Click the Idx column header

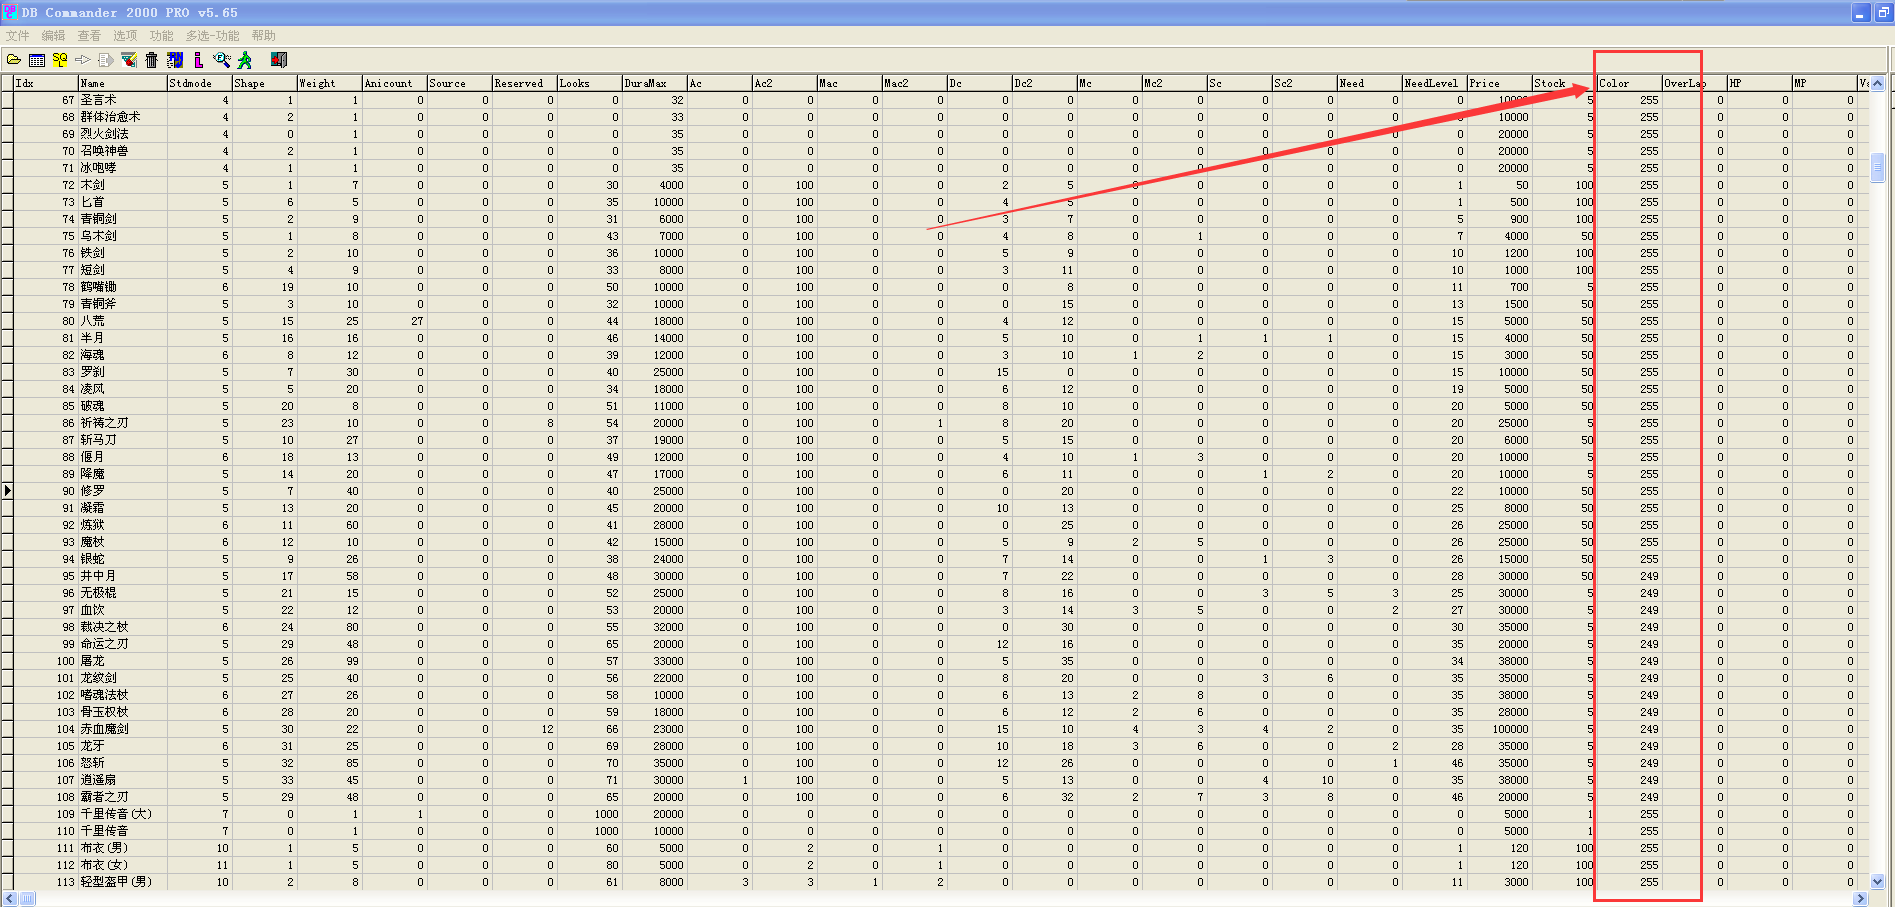(x=46, y=83)
